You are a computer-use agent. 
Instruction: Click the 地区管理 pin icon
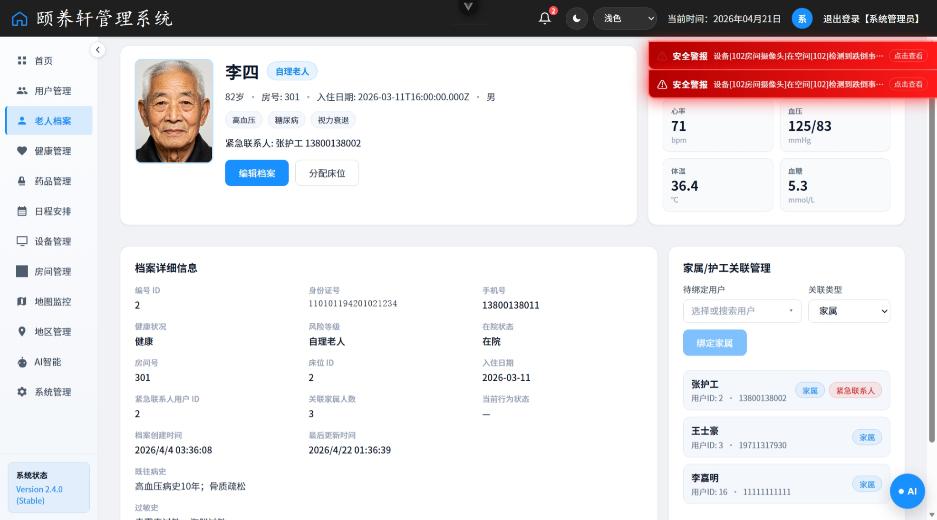[22, 331]
